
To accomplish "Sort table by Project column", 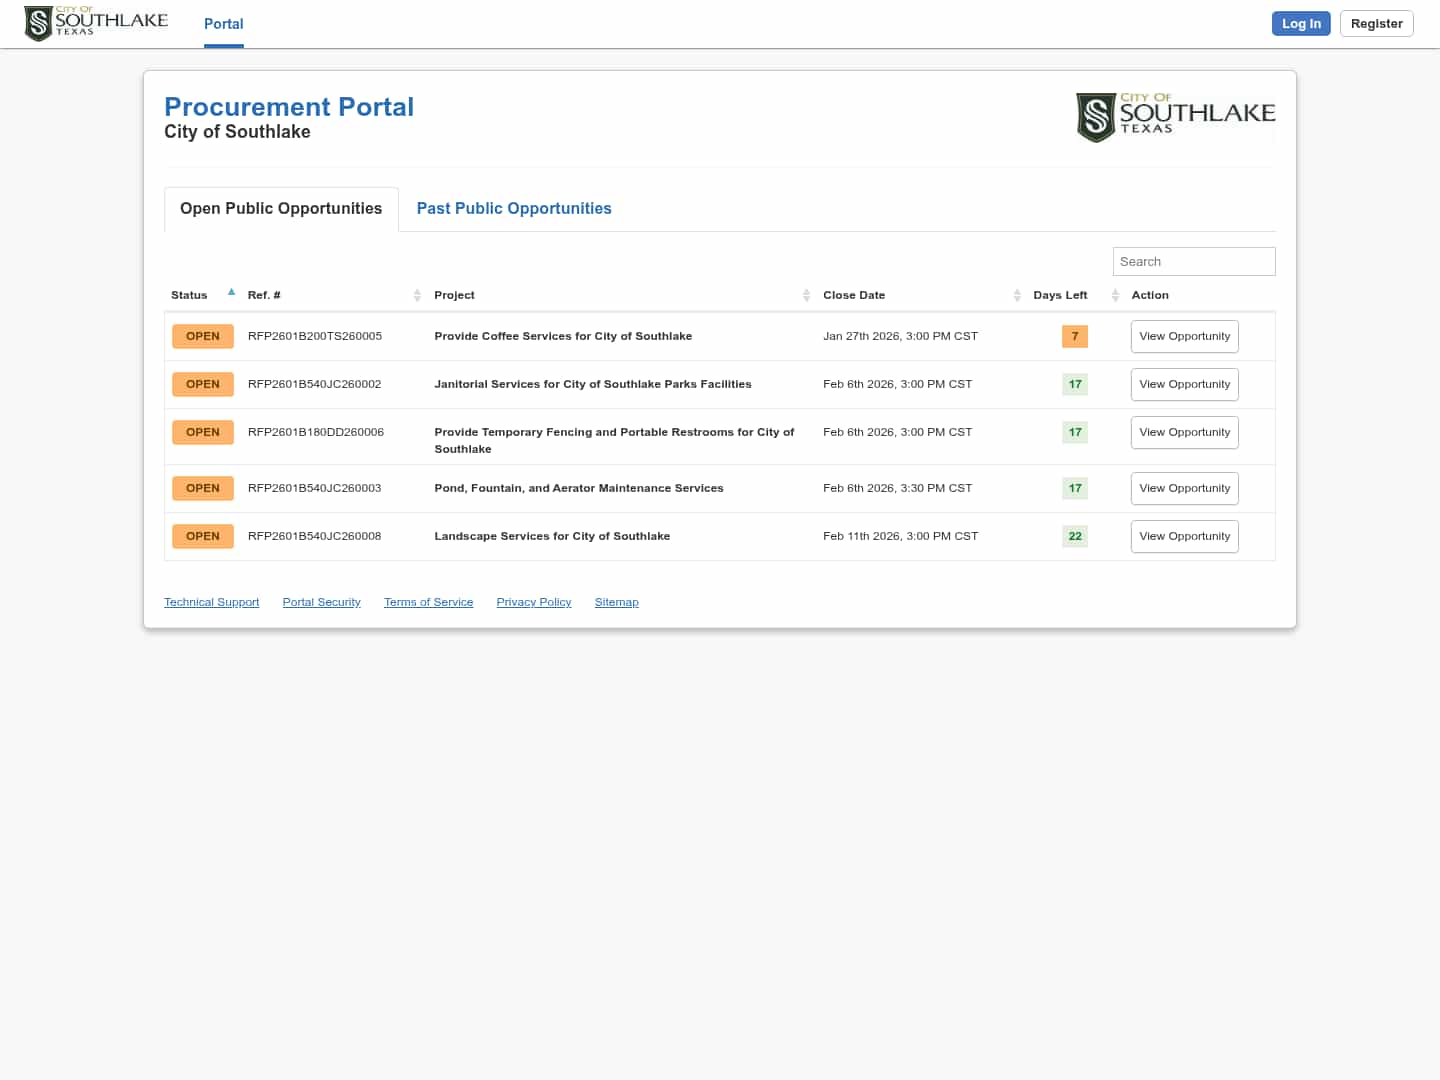I will 806,295.
